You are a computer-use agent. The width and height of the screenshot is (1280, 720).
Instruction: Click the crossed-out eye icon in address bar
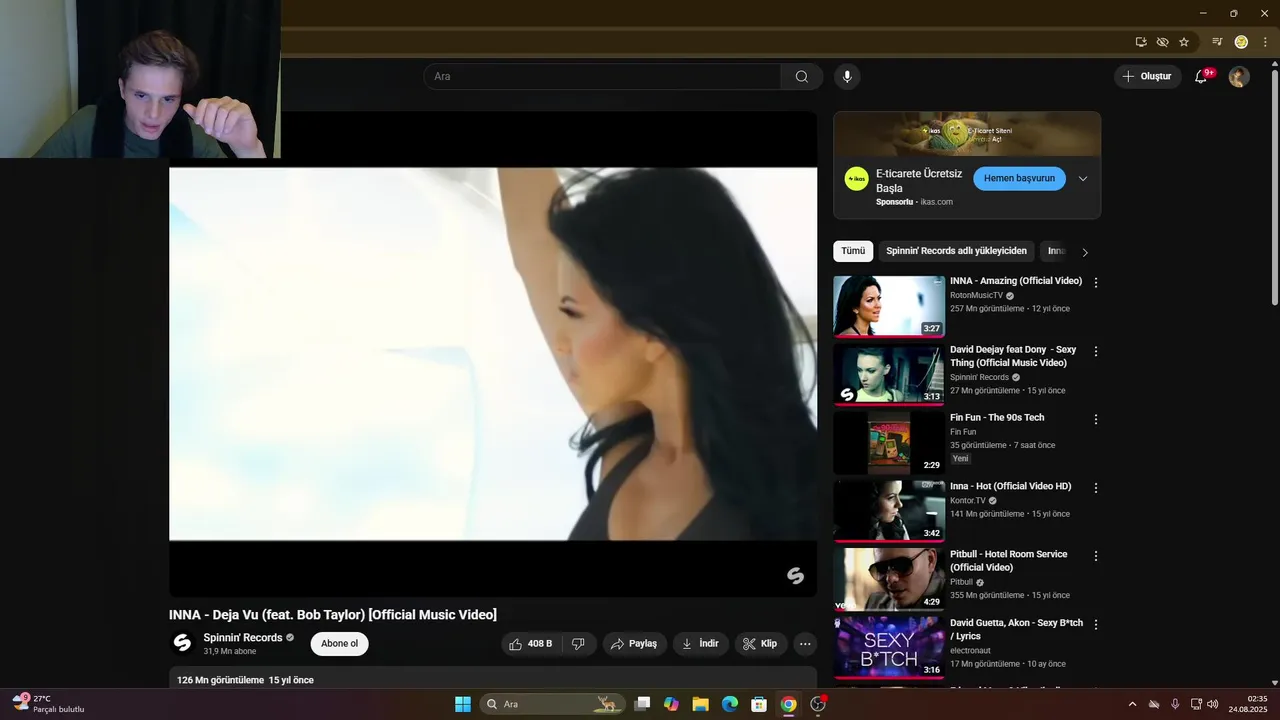coord(1162,42)
